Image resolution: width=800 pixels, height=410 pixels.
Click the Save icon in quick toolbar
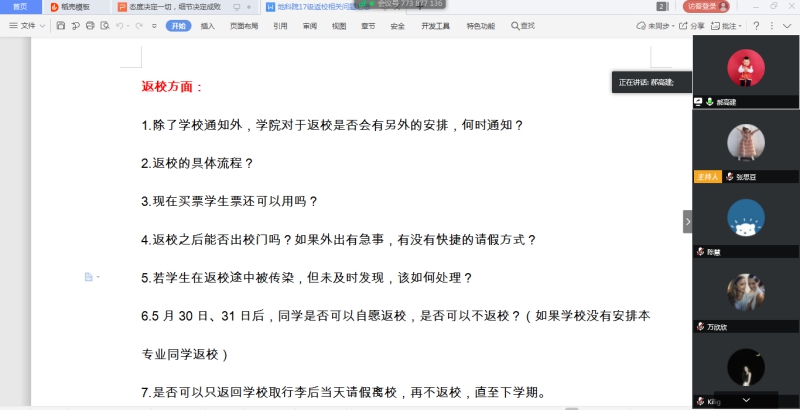(x=61, y=26)
